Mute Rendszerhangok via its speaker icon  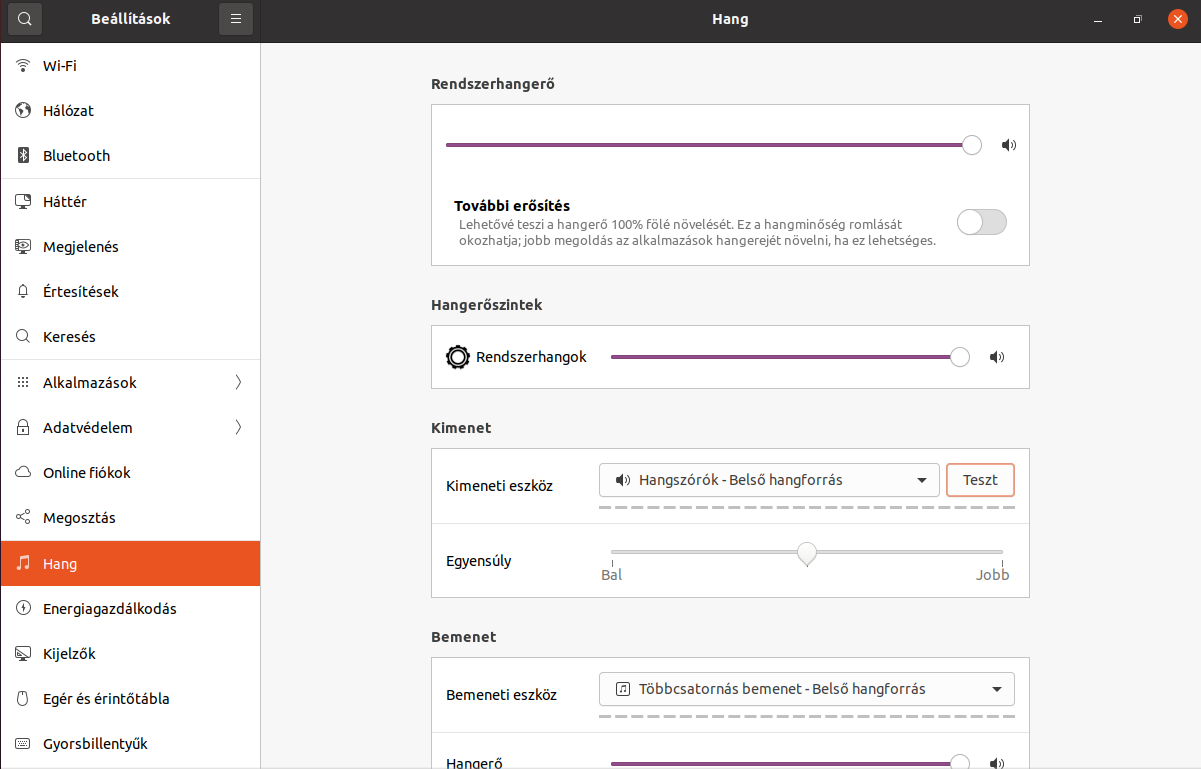click(997, 357)
